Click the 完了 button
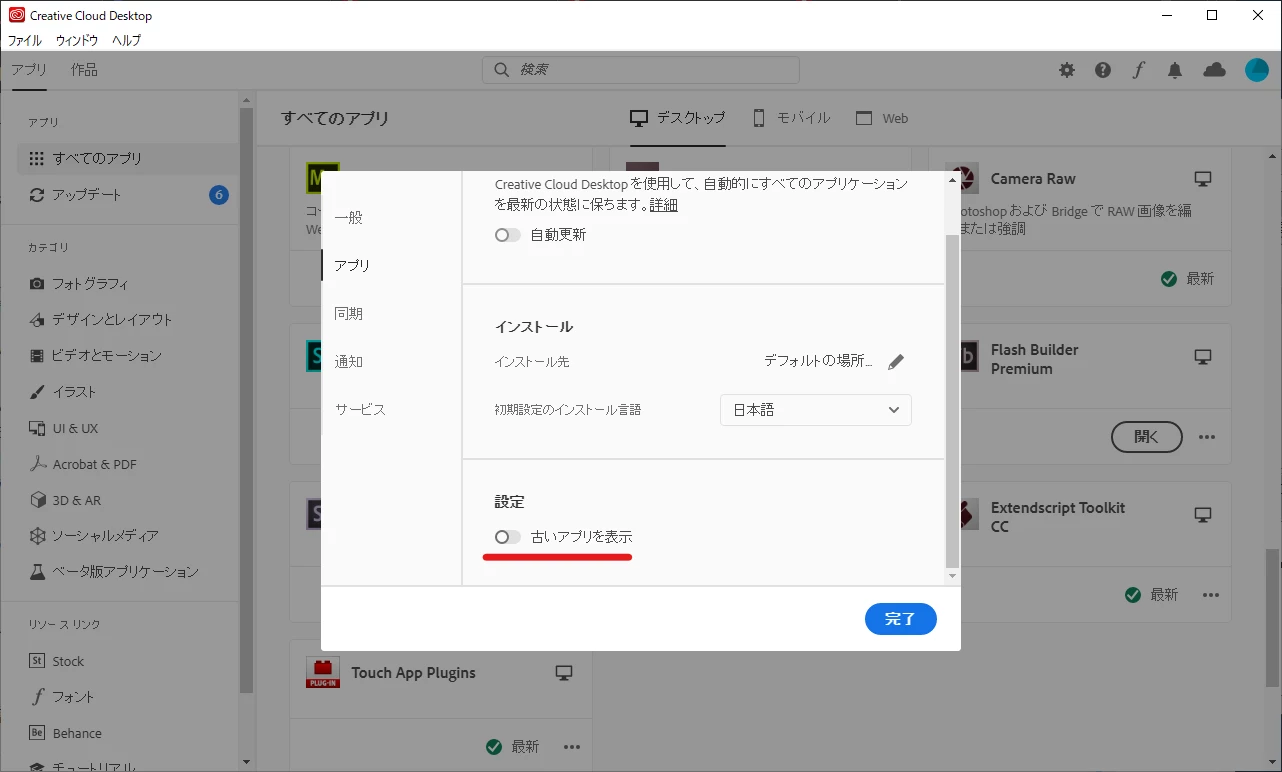The width and height of the screenshot is (1282, 772). click(901, 619)
